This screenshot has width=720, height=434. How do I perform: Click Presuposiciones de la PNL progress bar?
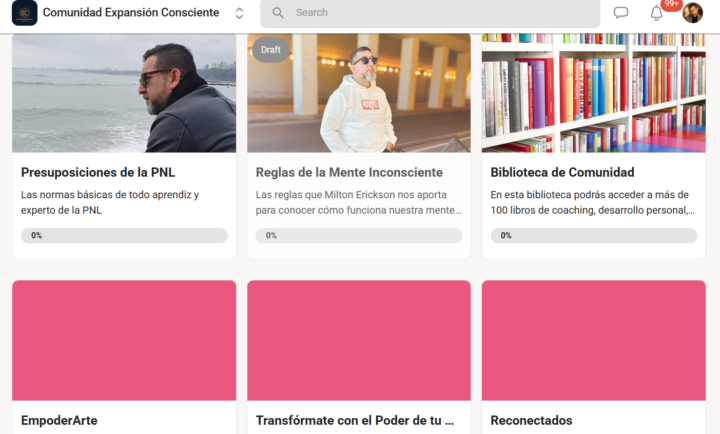124,236
